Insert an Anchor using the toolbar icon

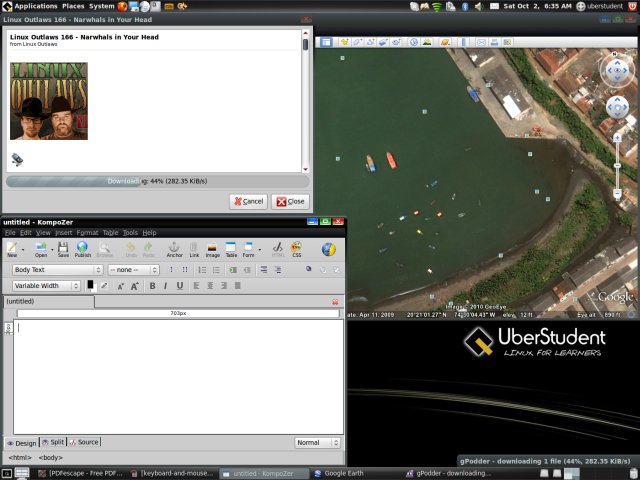[175, 248]
